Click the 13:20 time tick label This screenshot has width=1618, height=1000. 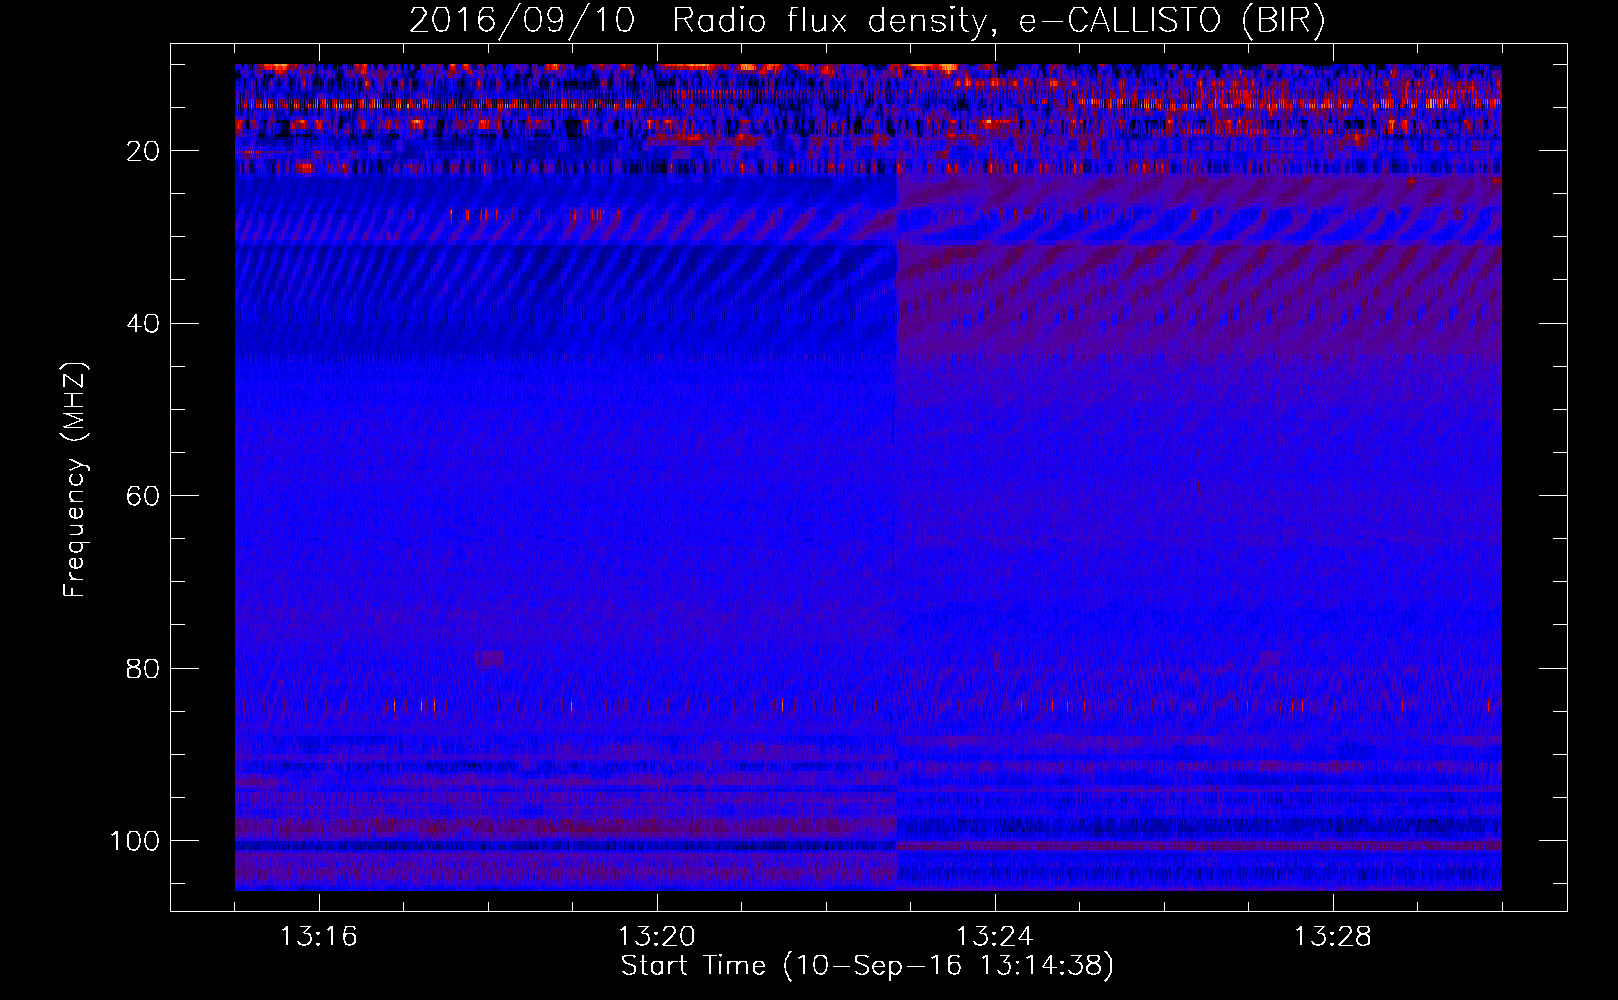pos(657,937)
